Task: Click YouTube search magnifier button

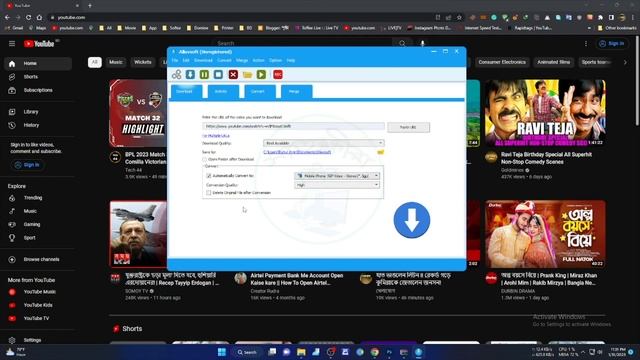Action: [402, 43]
